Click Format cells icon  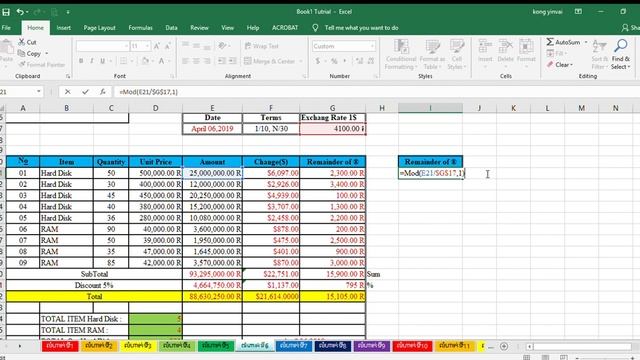[526, 47]
